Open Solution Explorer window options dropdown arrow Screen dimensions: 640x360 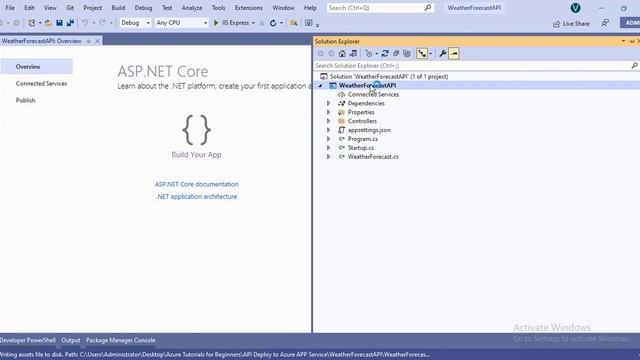[623, 41]
